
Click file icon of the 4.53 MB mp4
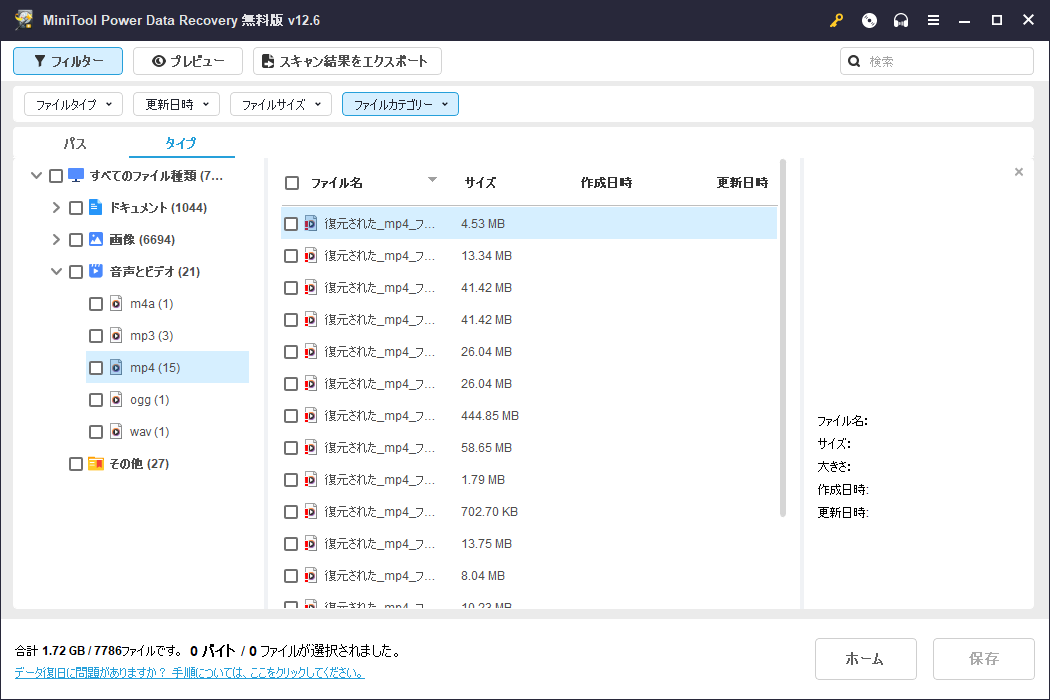310,223
